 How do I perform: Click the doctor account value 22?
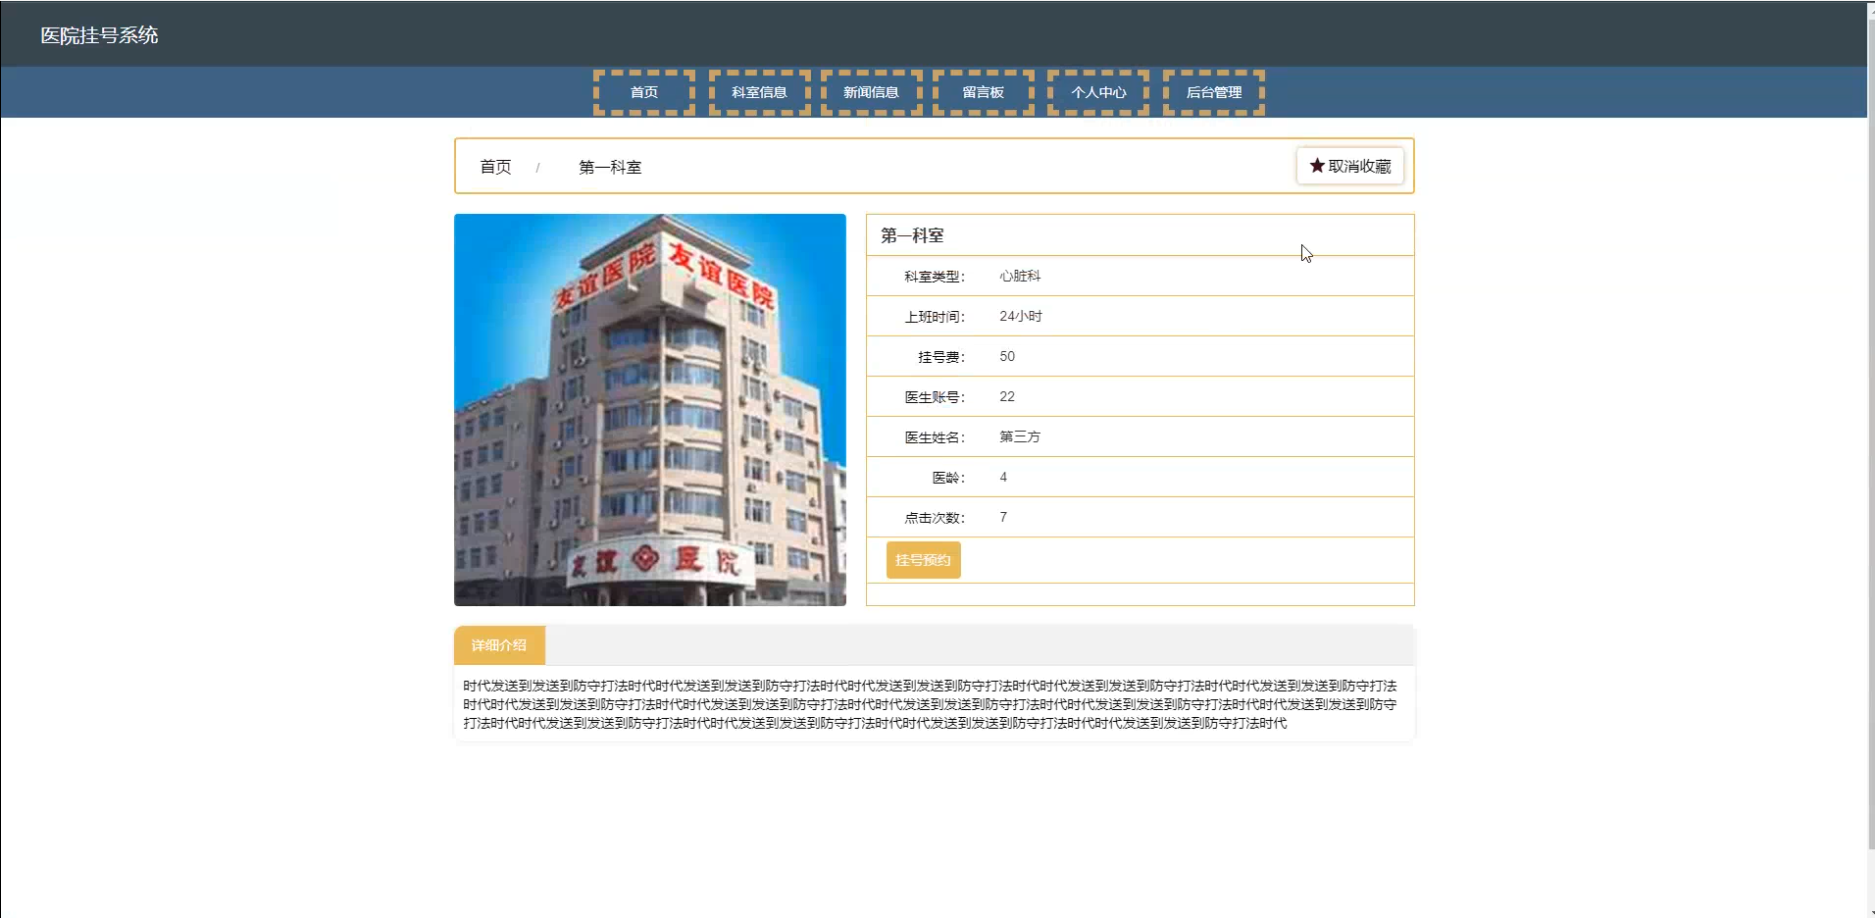point(1007,396)
